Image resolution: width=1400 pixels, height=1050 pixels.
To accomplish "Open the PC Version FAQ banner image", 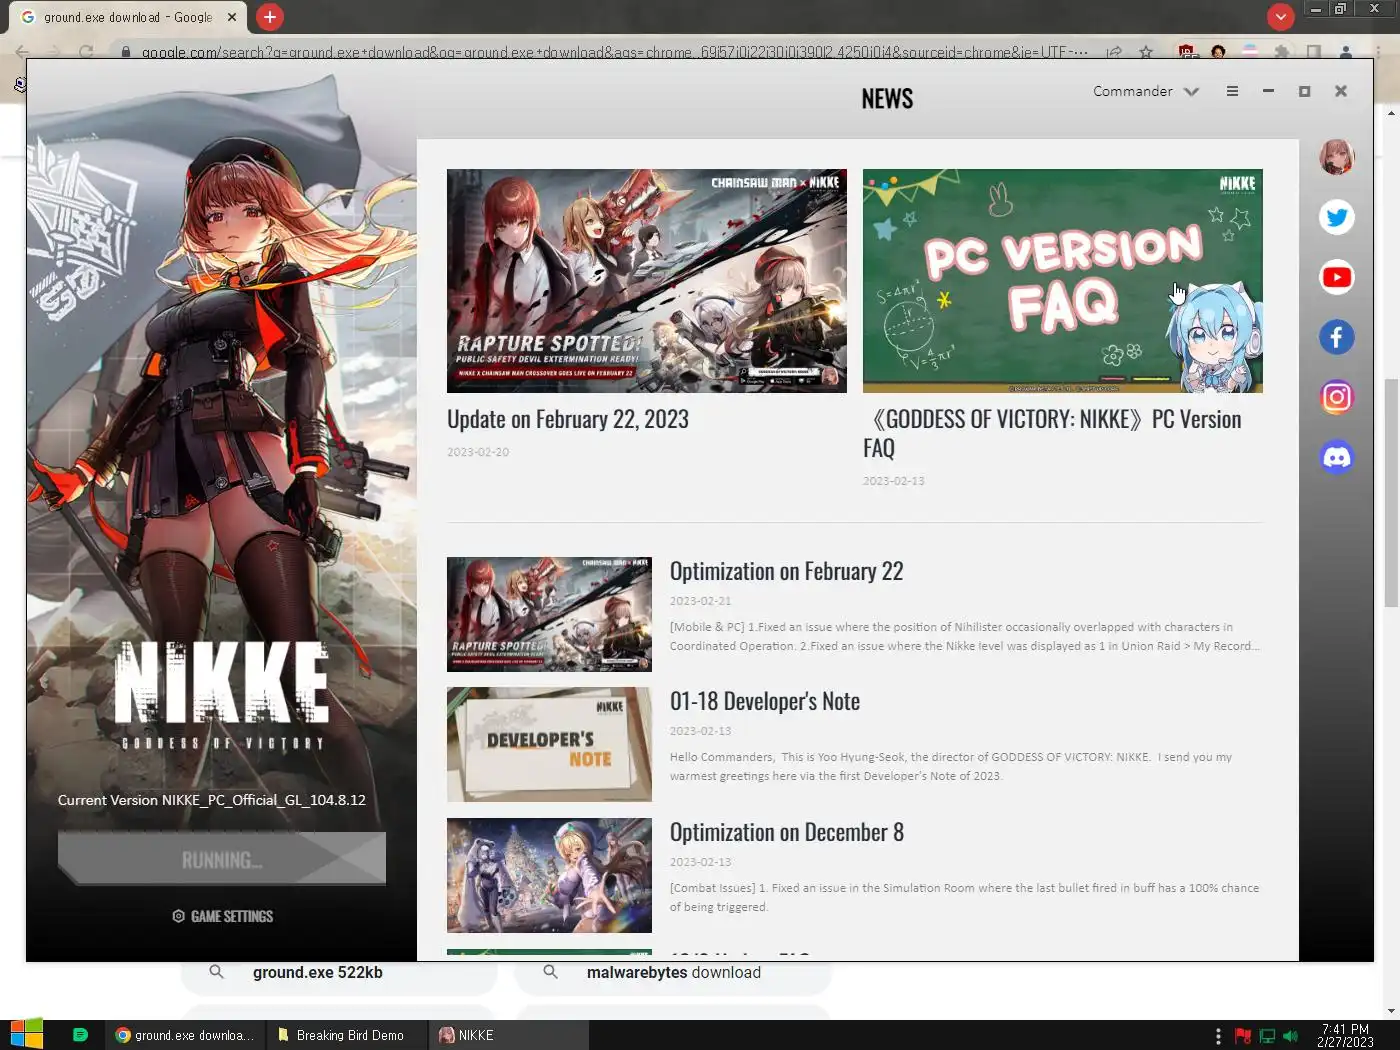I will (1062, 281).
